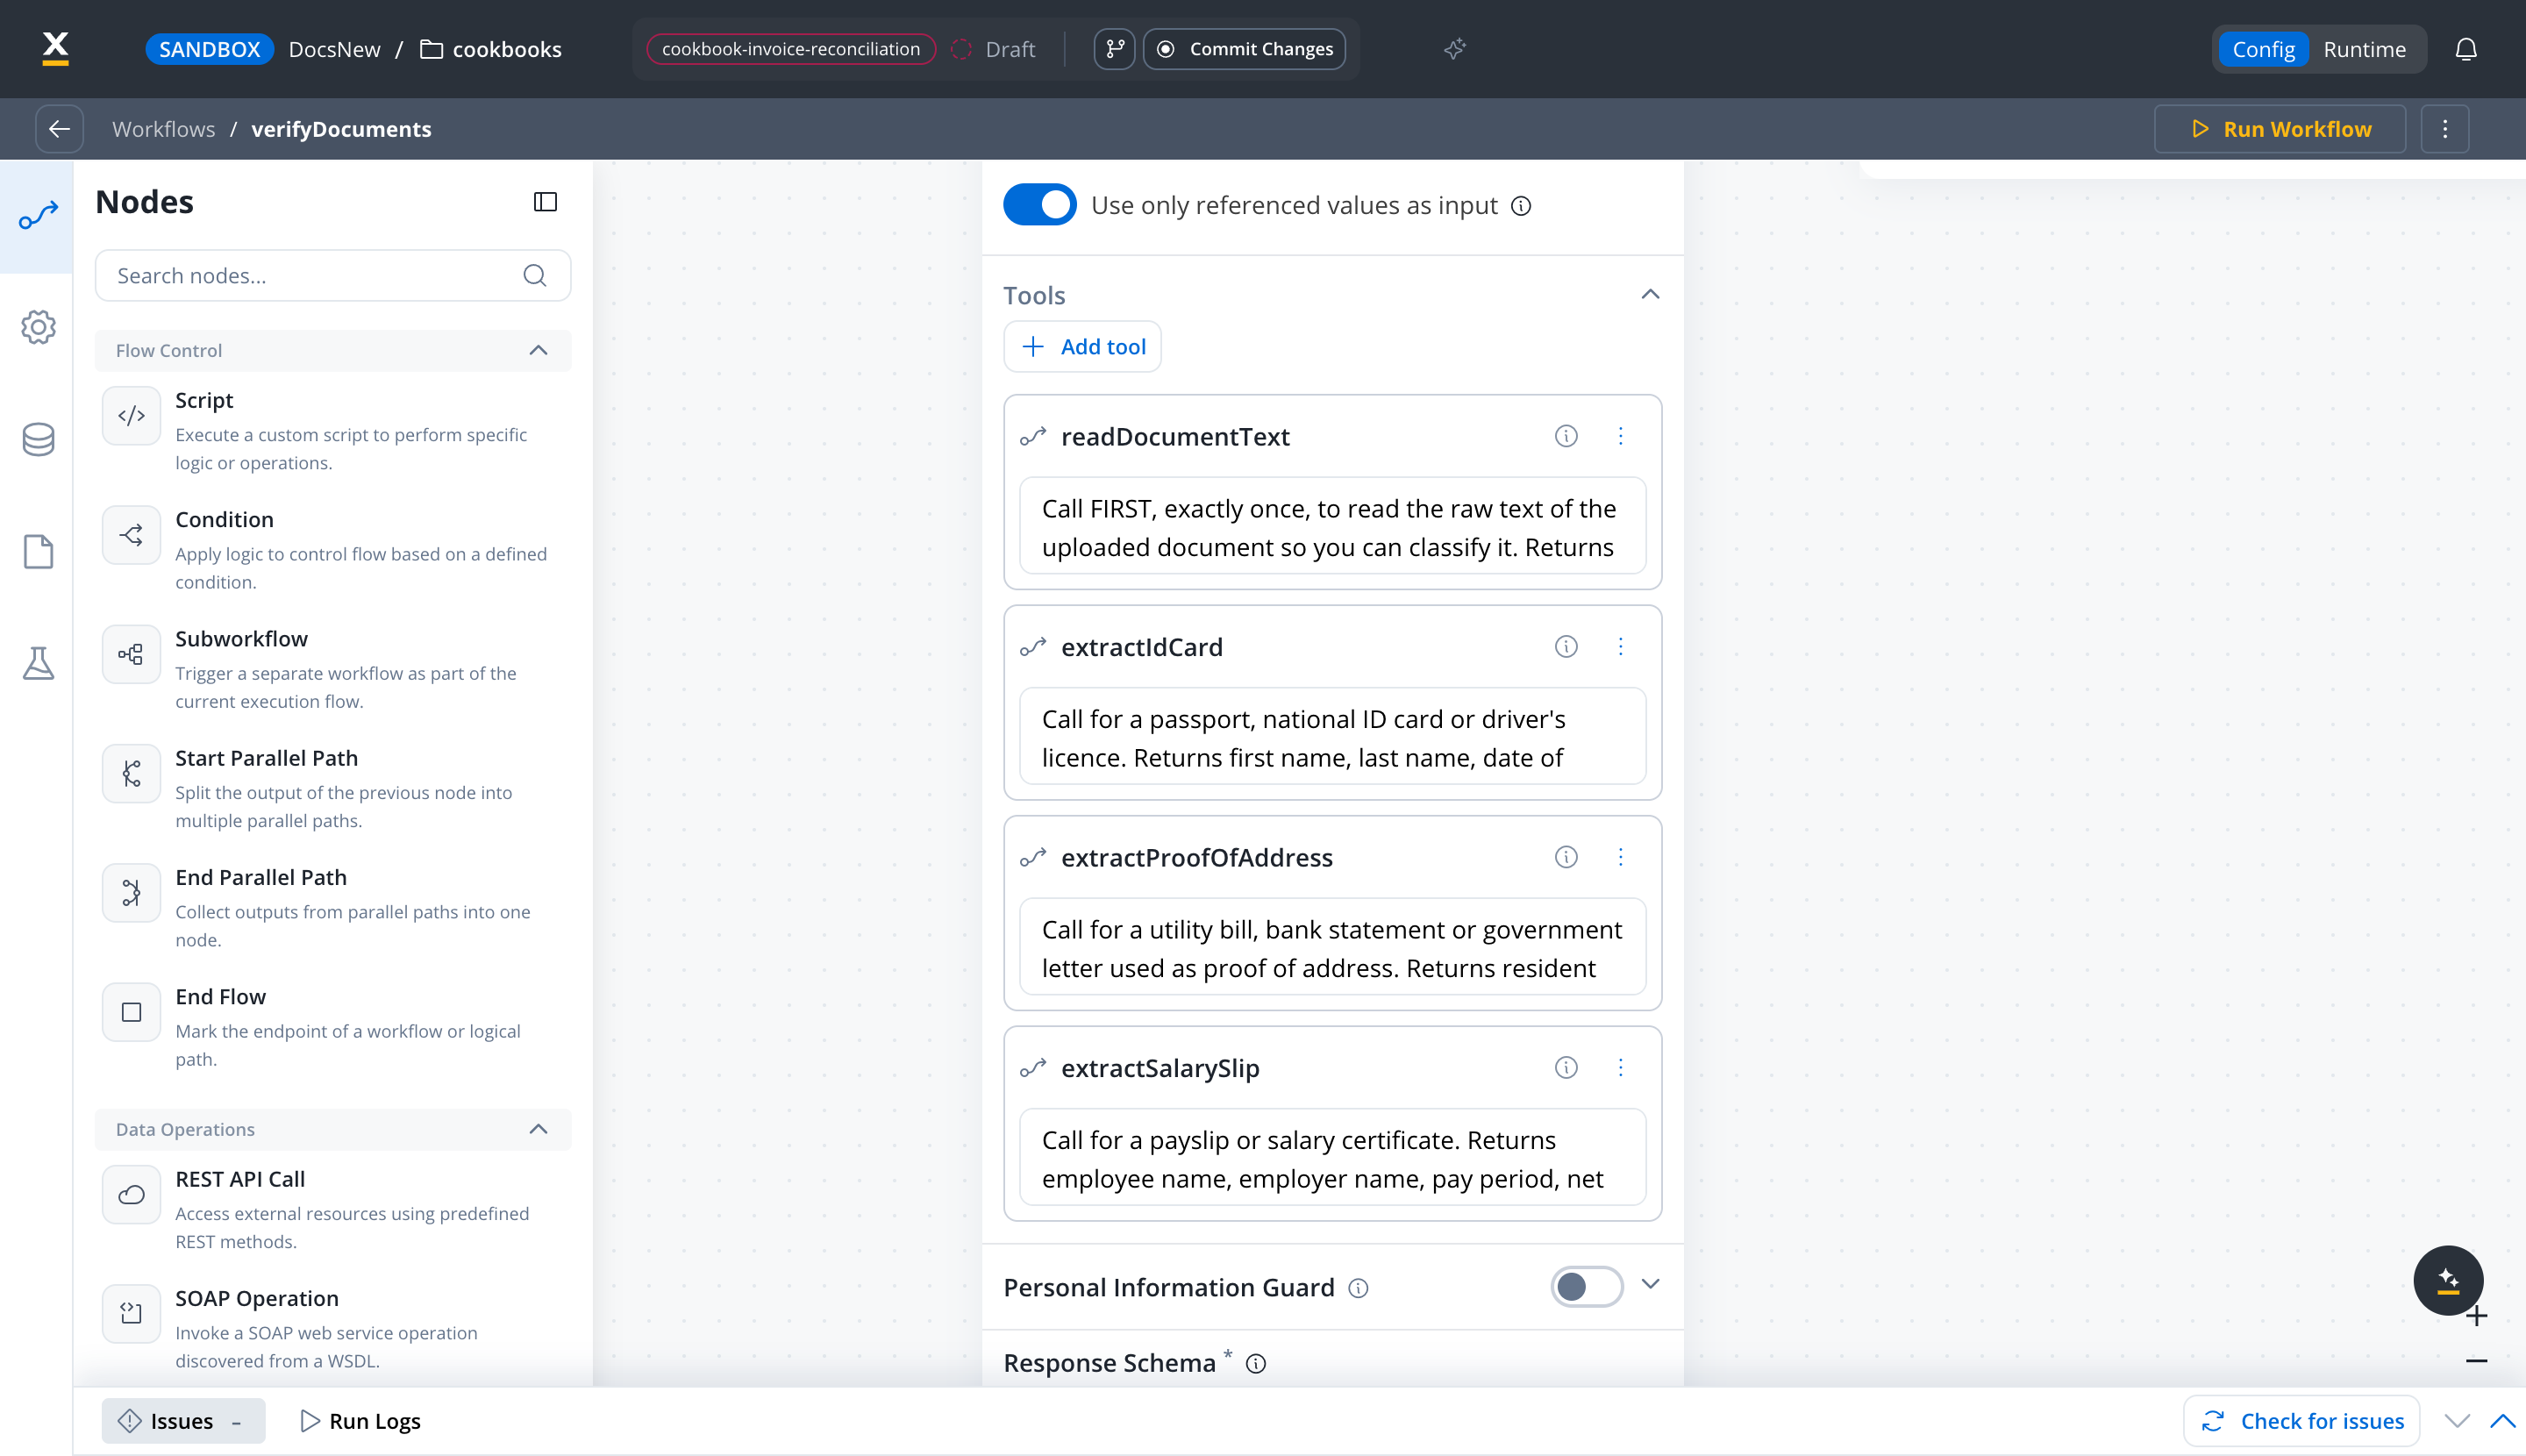2526x1456 pixels.
Task: Open the Issues tab
Action: click(183, 1421)
